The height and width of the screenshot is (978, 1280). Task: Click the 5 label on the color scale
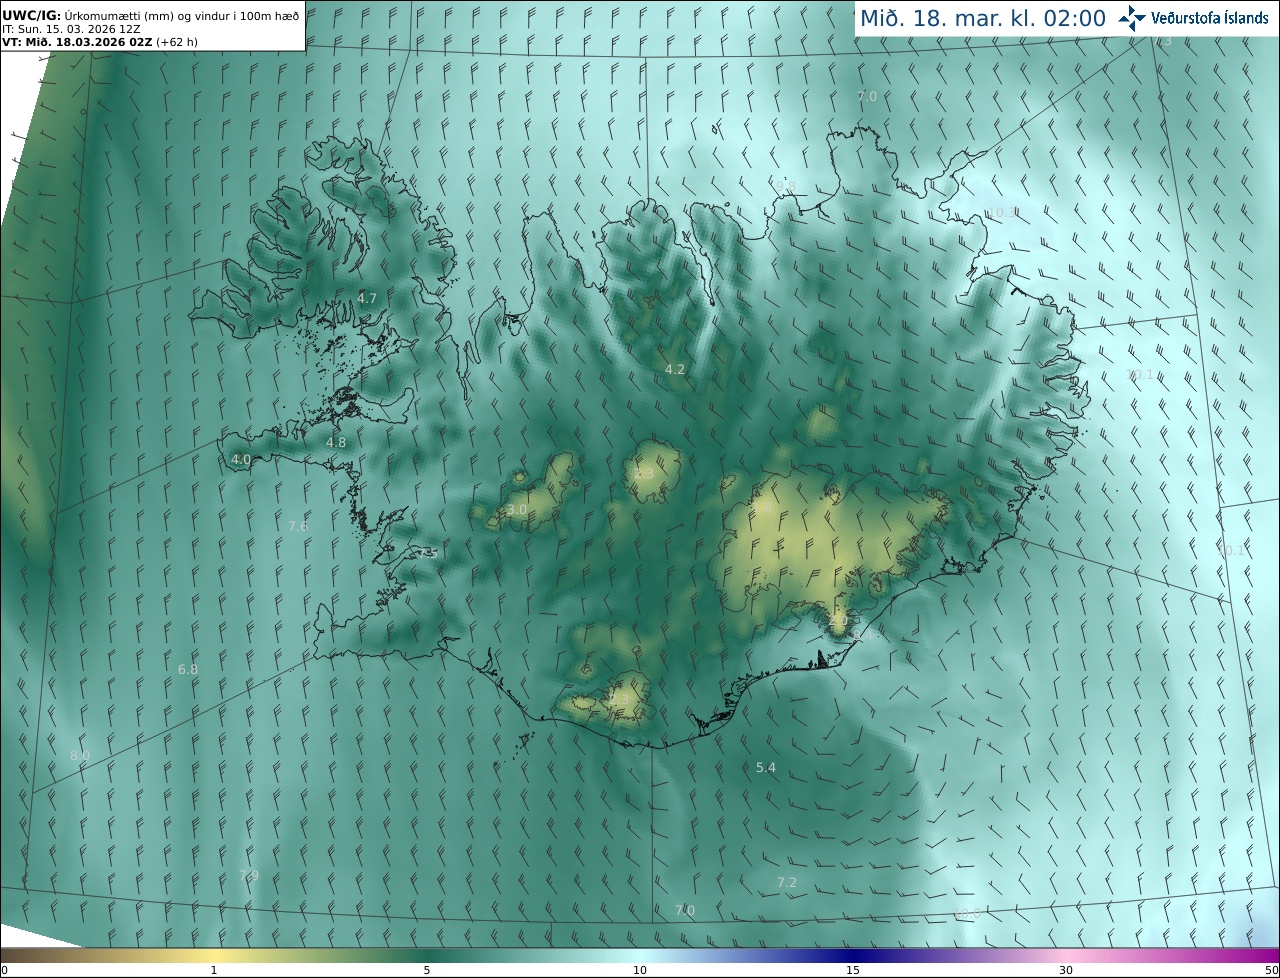(427, 970)
